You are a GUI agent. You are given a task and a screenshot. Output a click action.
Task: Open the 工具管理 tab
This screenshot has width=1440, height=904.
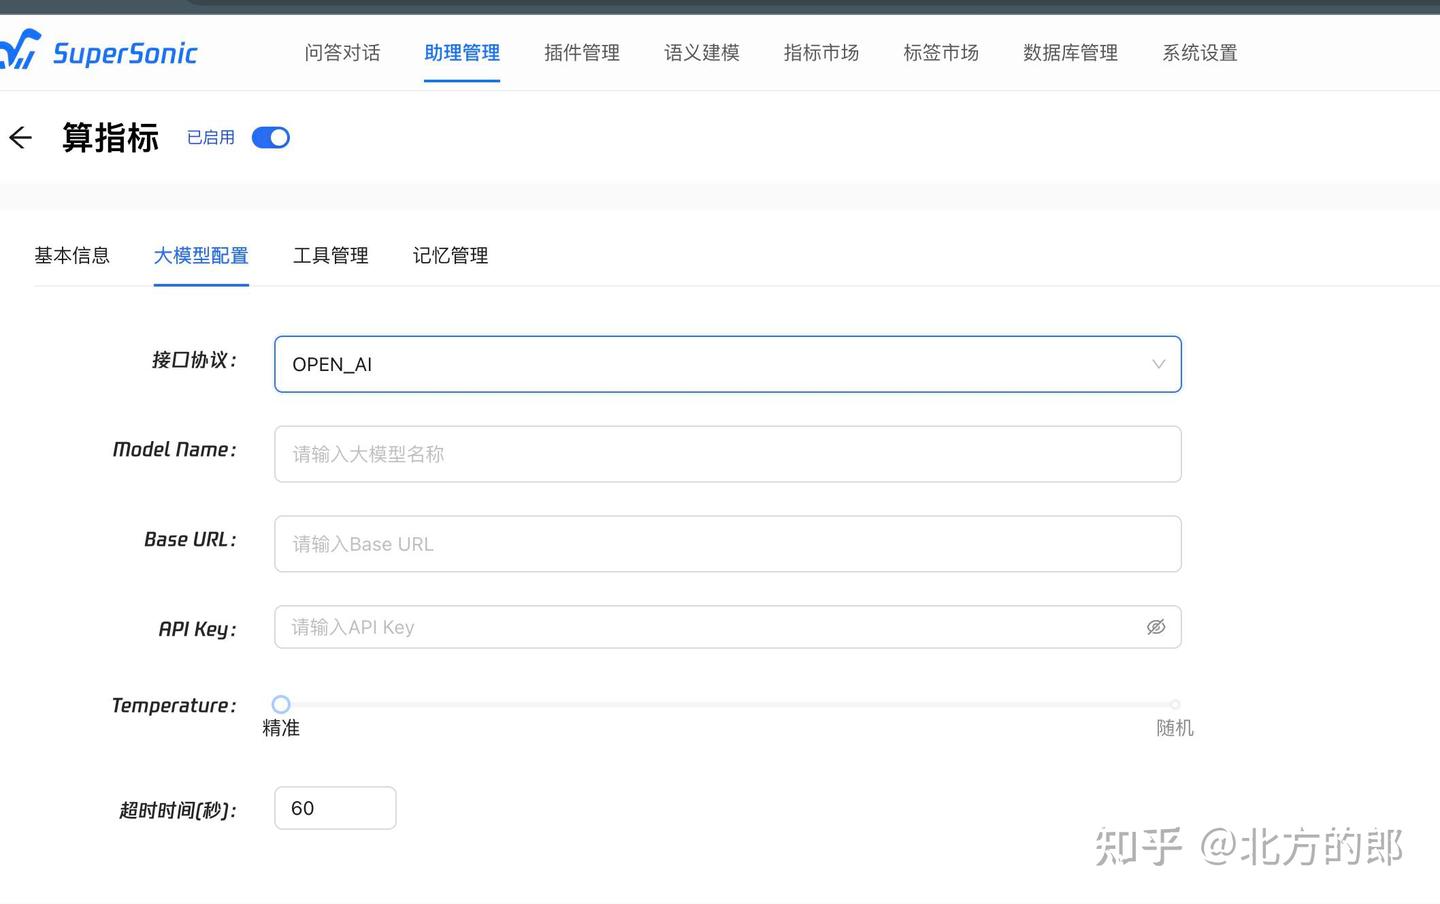pos(330,255)
